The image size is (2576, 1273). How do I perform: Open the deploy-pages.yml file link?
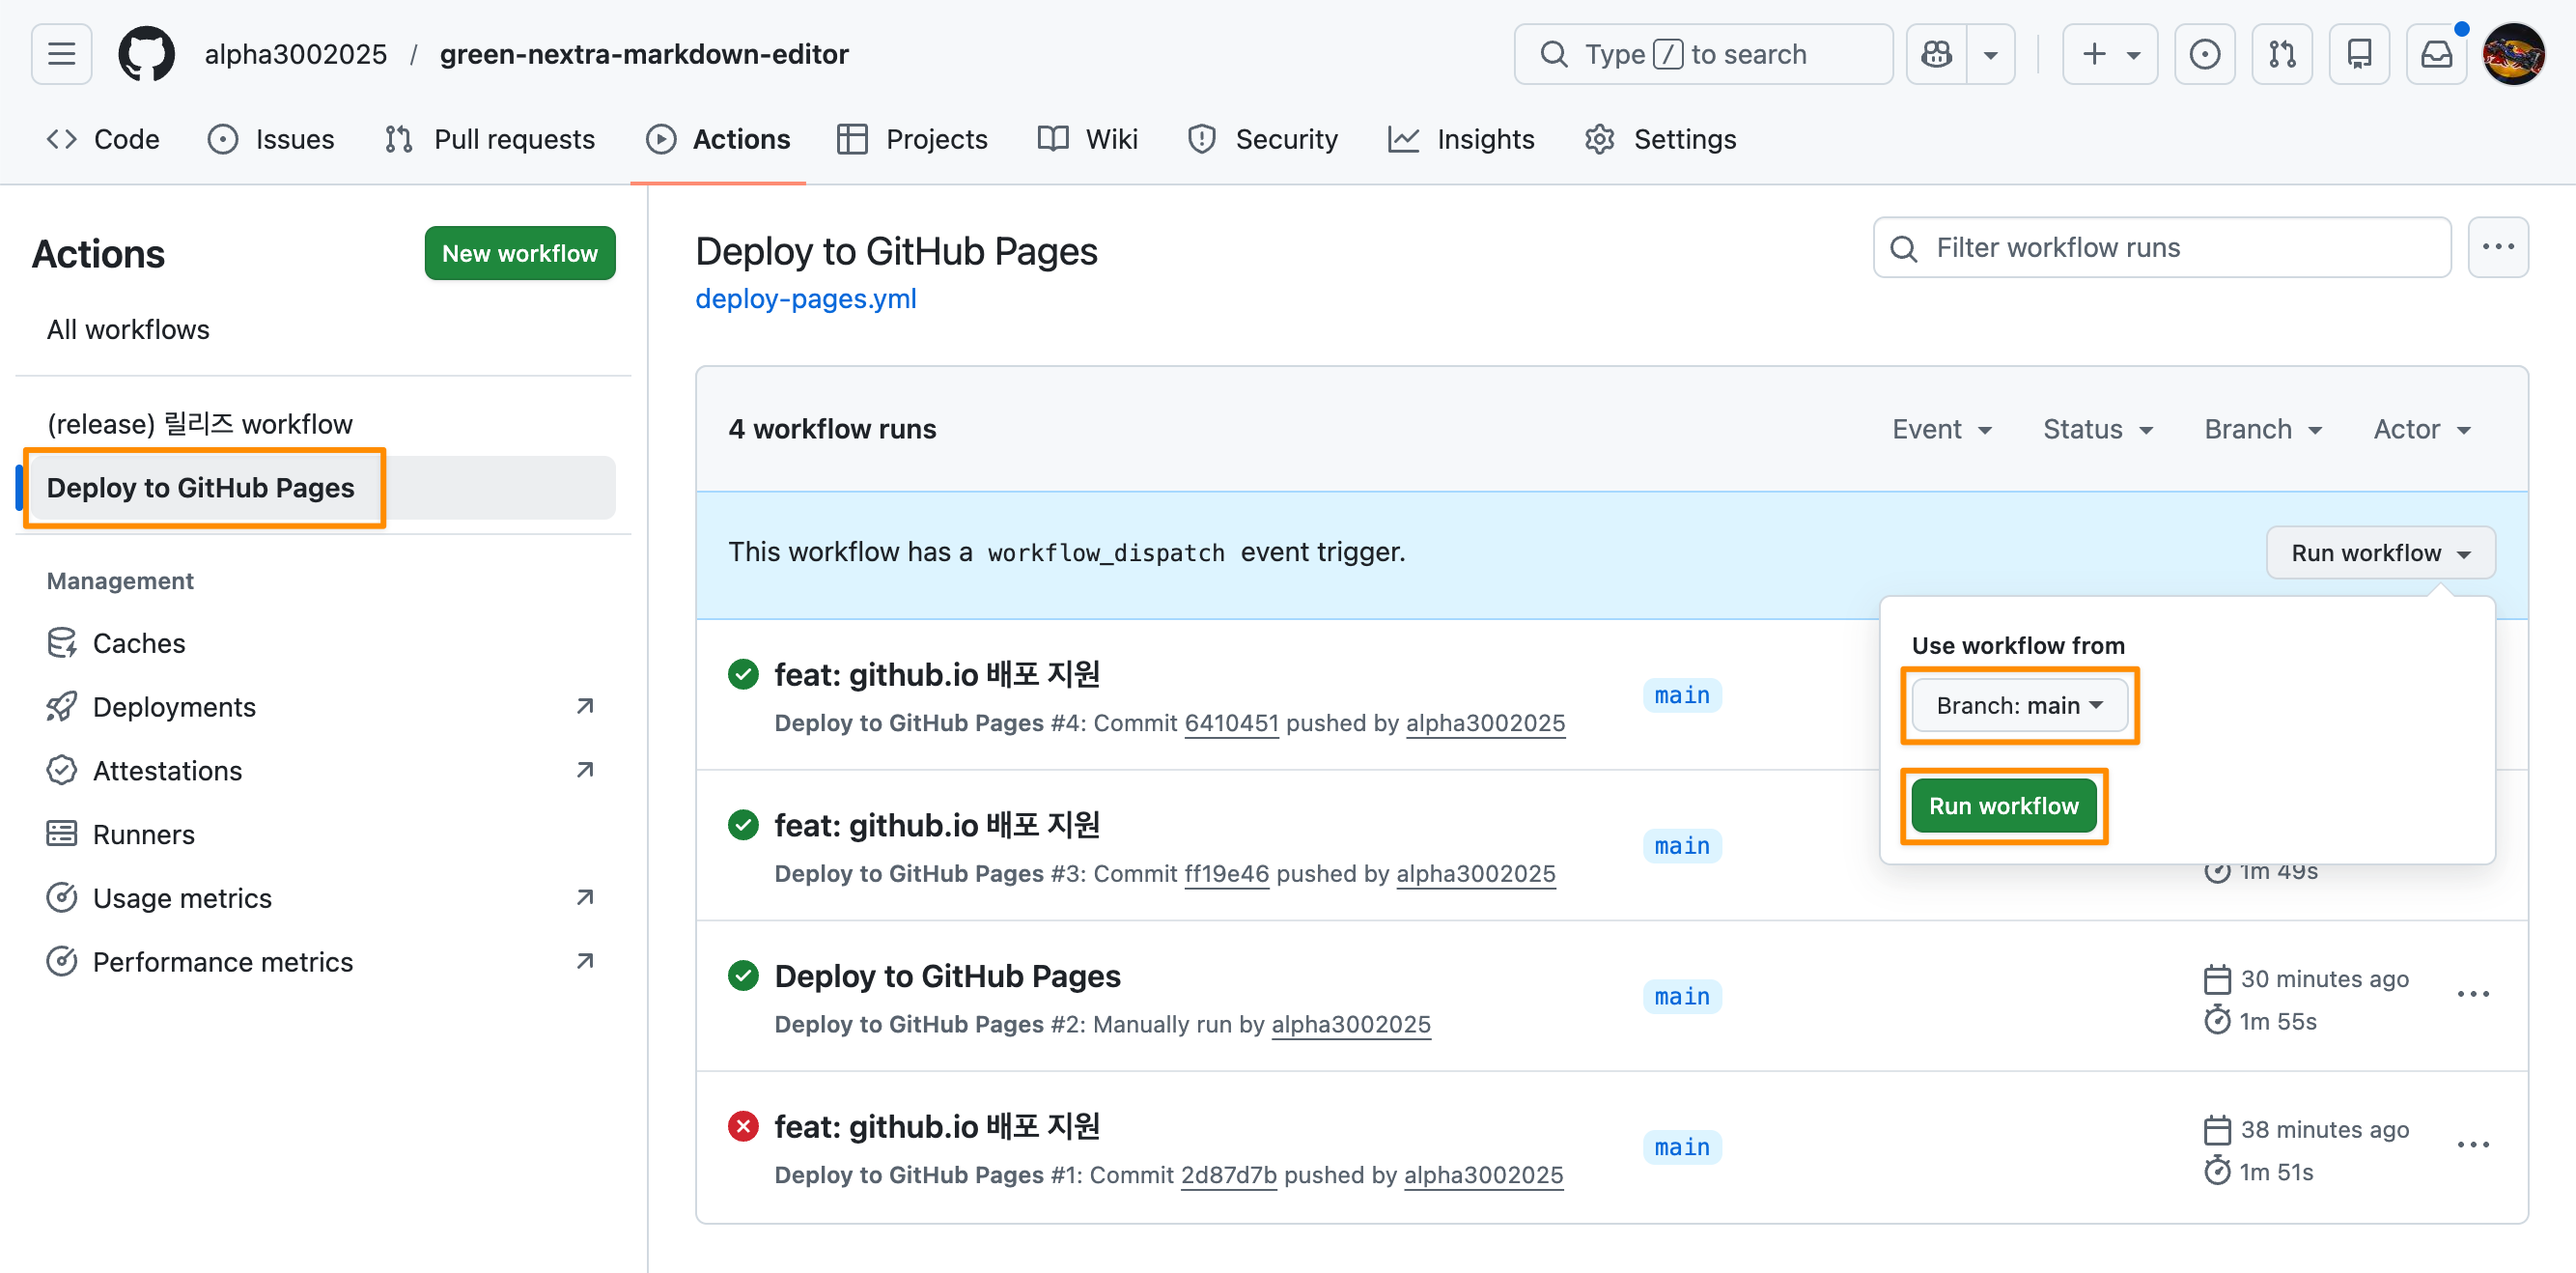805,298
